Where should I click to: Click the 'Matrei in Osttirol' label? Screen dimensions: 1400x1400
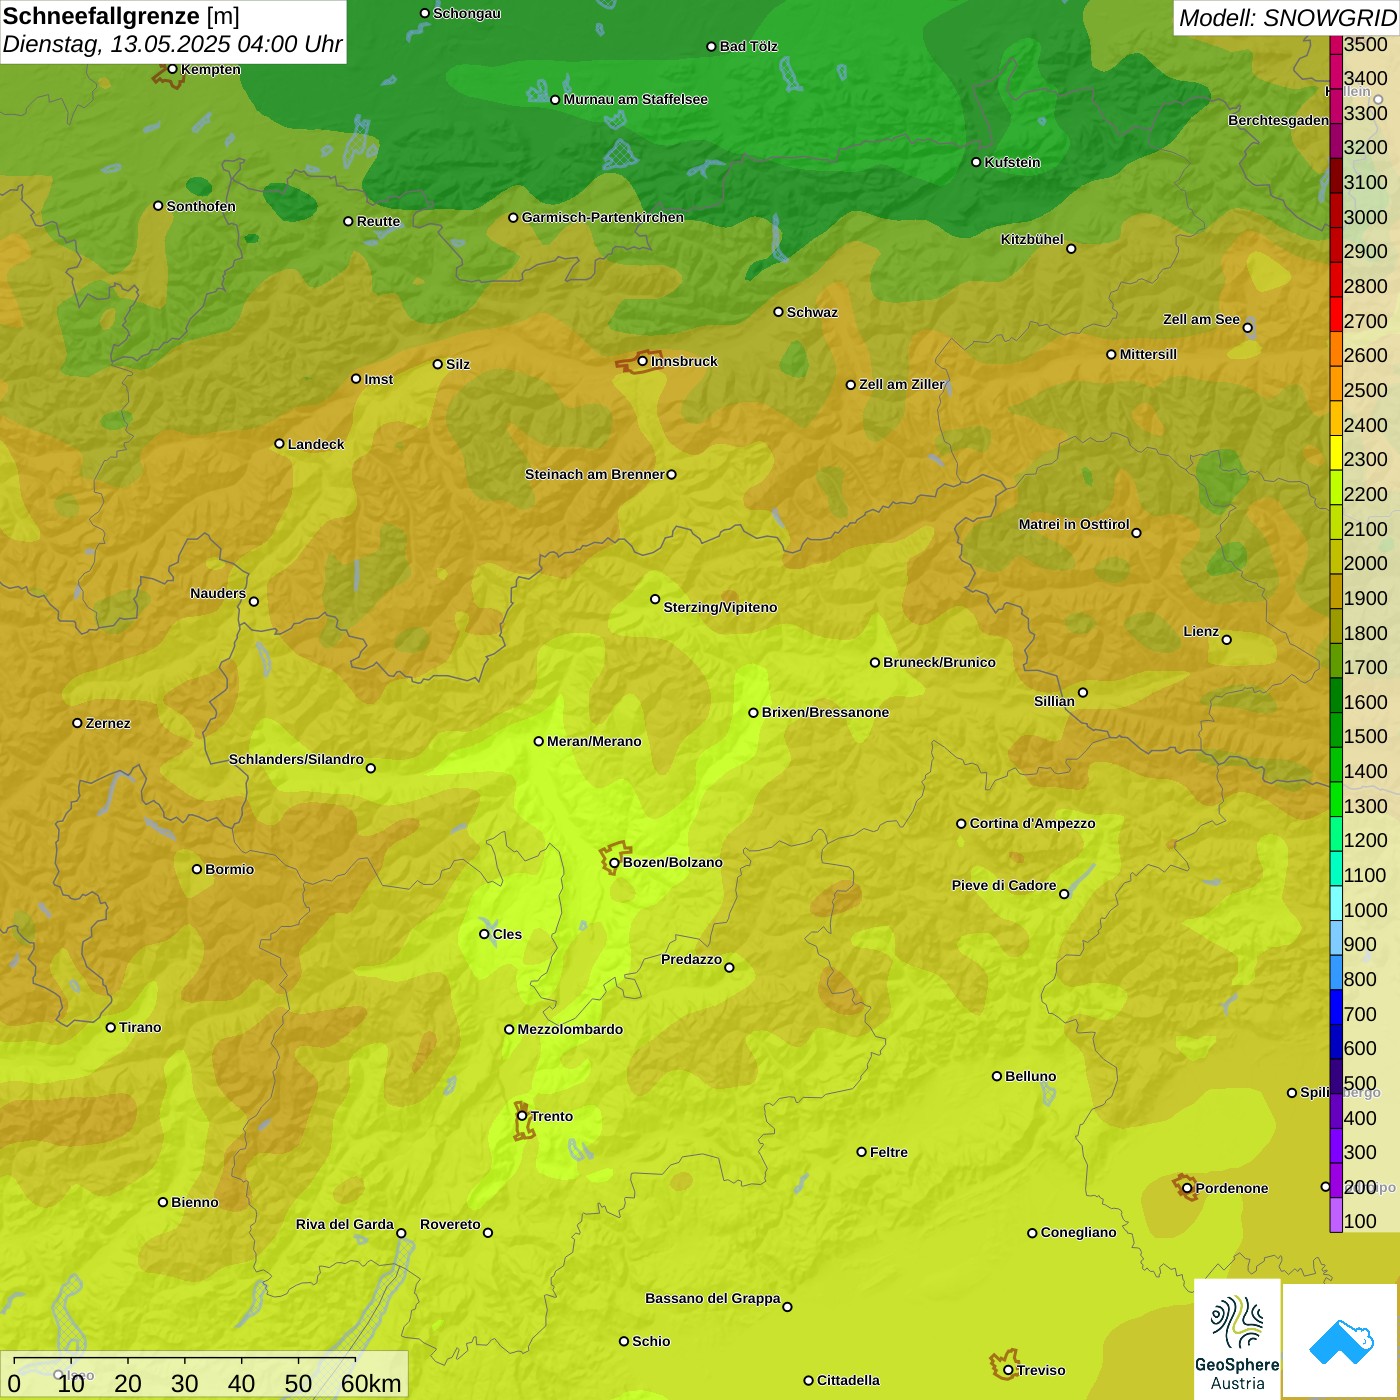tap(1074, 524)
